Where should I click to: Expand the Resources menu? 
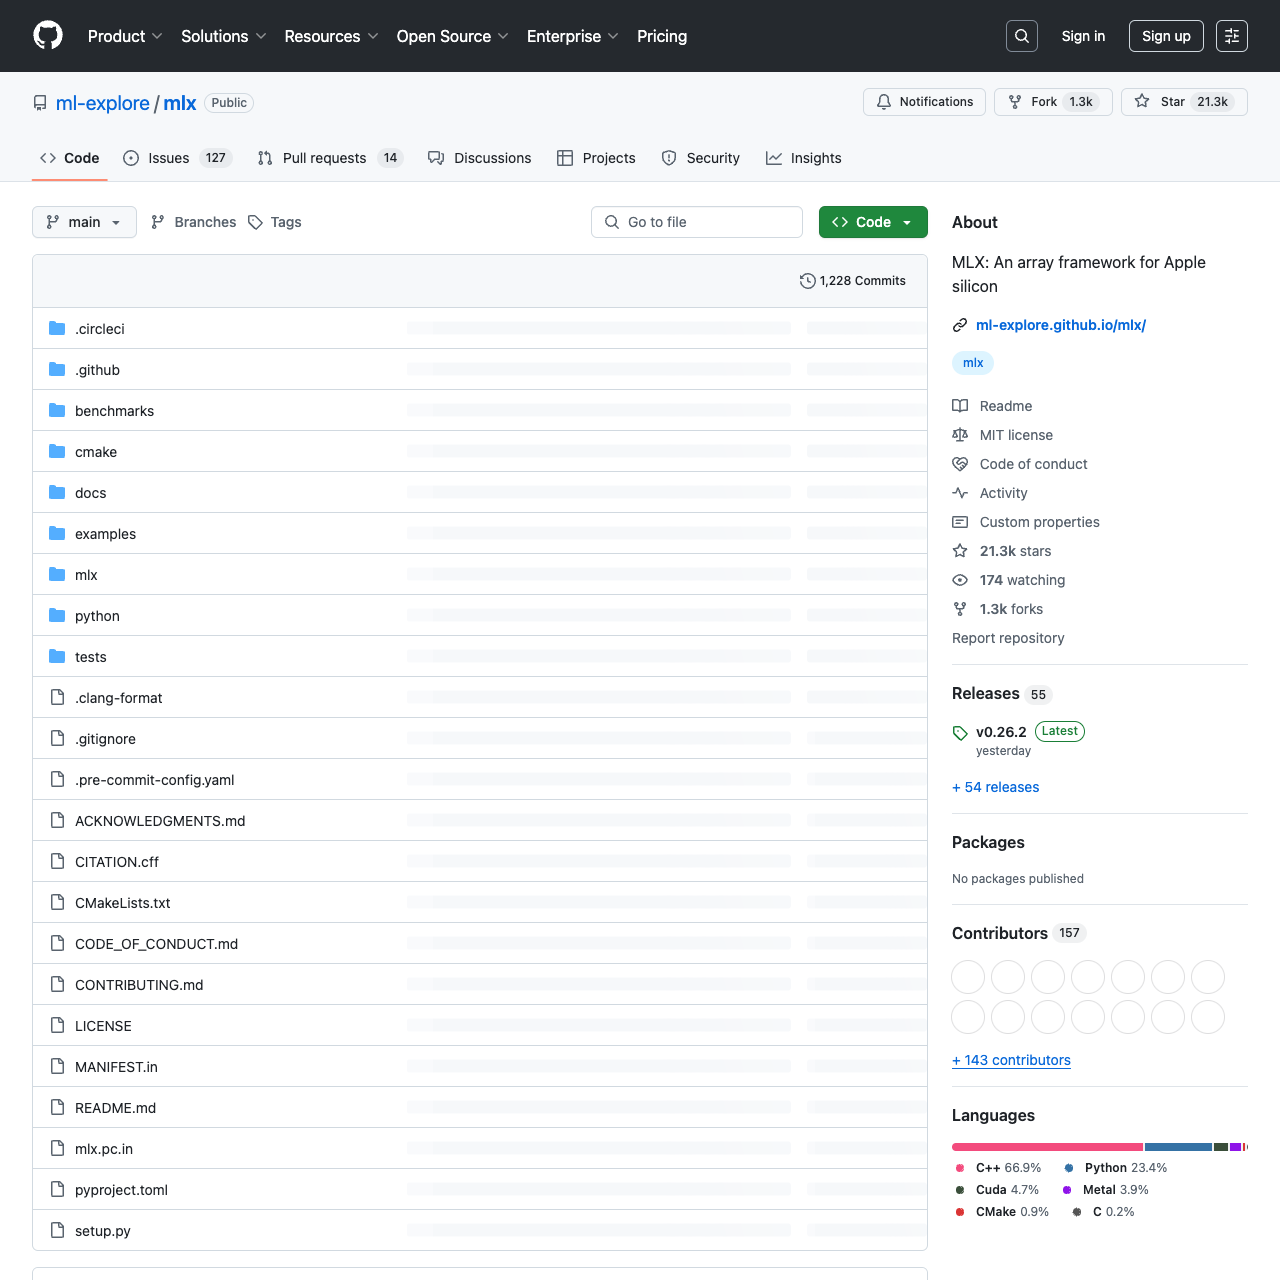[x=331, y=36]
